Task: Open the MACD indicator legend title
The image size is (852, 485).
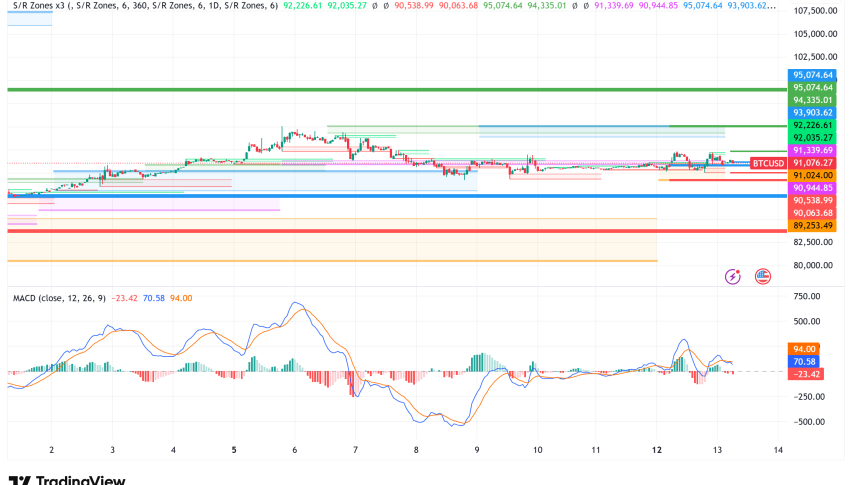Action: pyautogui.click(x=28, y=298)
